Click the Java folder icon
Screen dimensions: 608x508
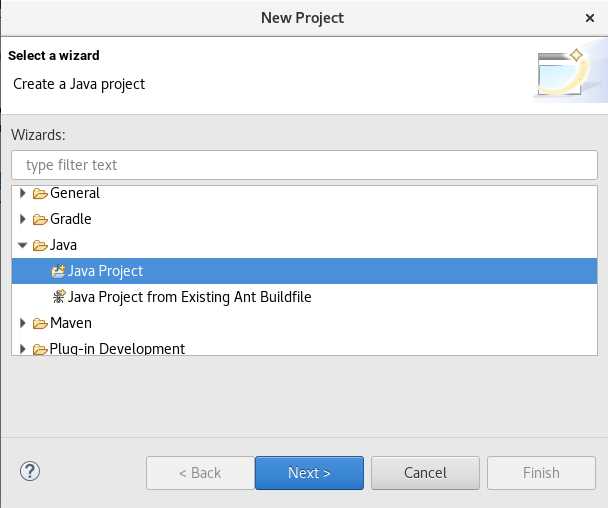pyautogui.click(x=40, y=245)
